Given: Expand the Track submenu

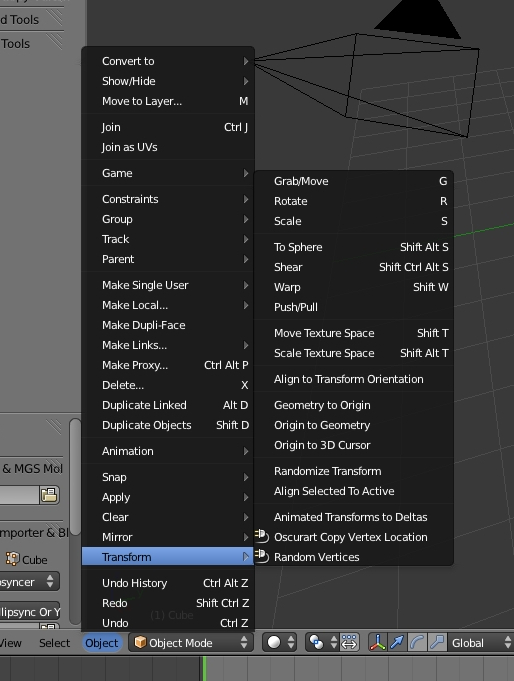Looking at the screenshot, I should tap(168, 239).
